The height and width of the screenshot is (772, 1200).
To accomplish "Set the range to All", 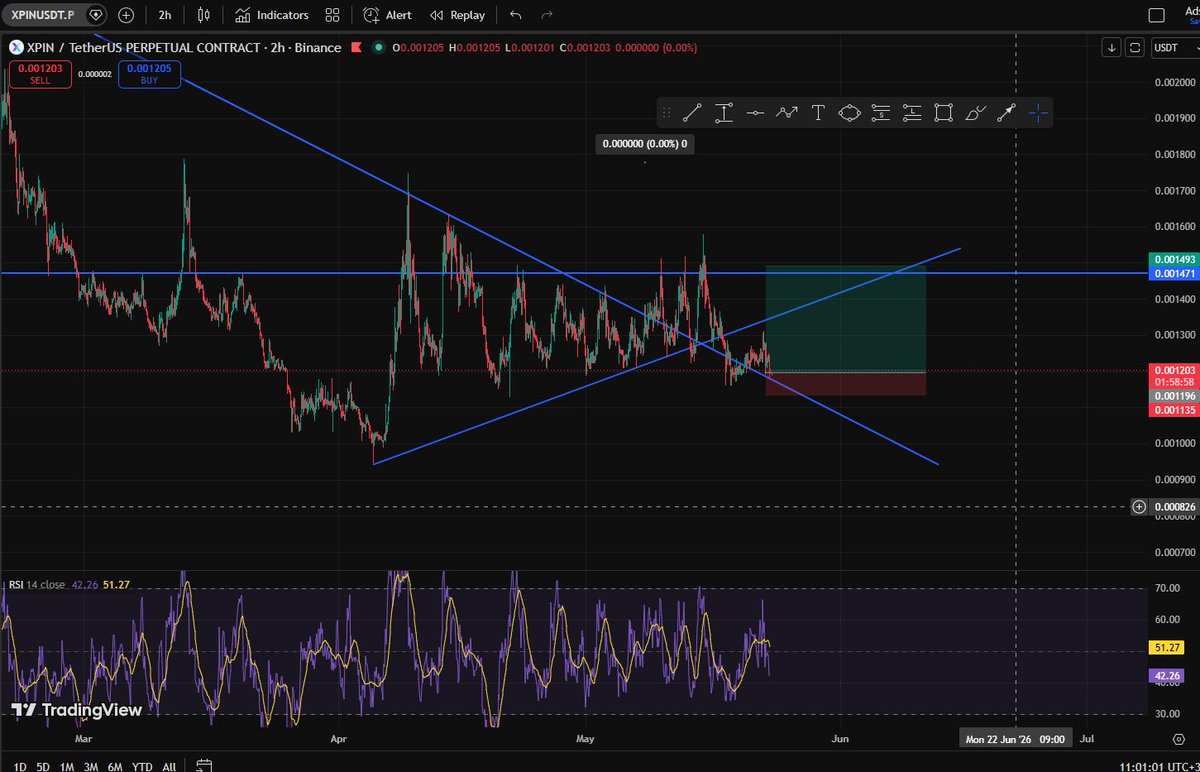I will coord(169,766).
